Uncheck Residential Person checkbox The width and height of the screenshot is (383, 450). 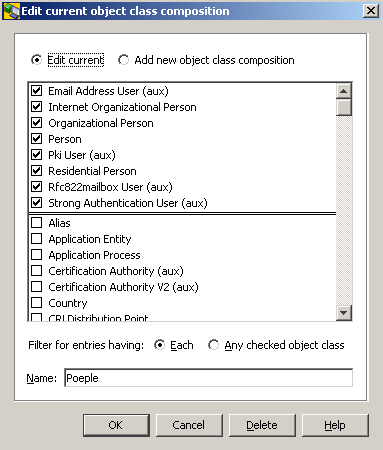point(37,171)
